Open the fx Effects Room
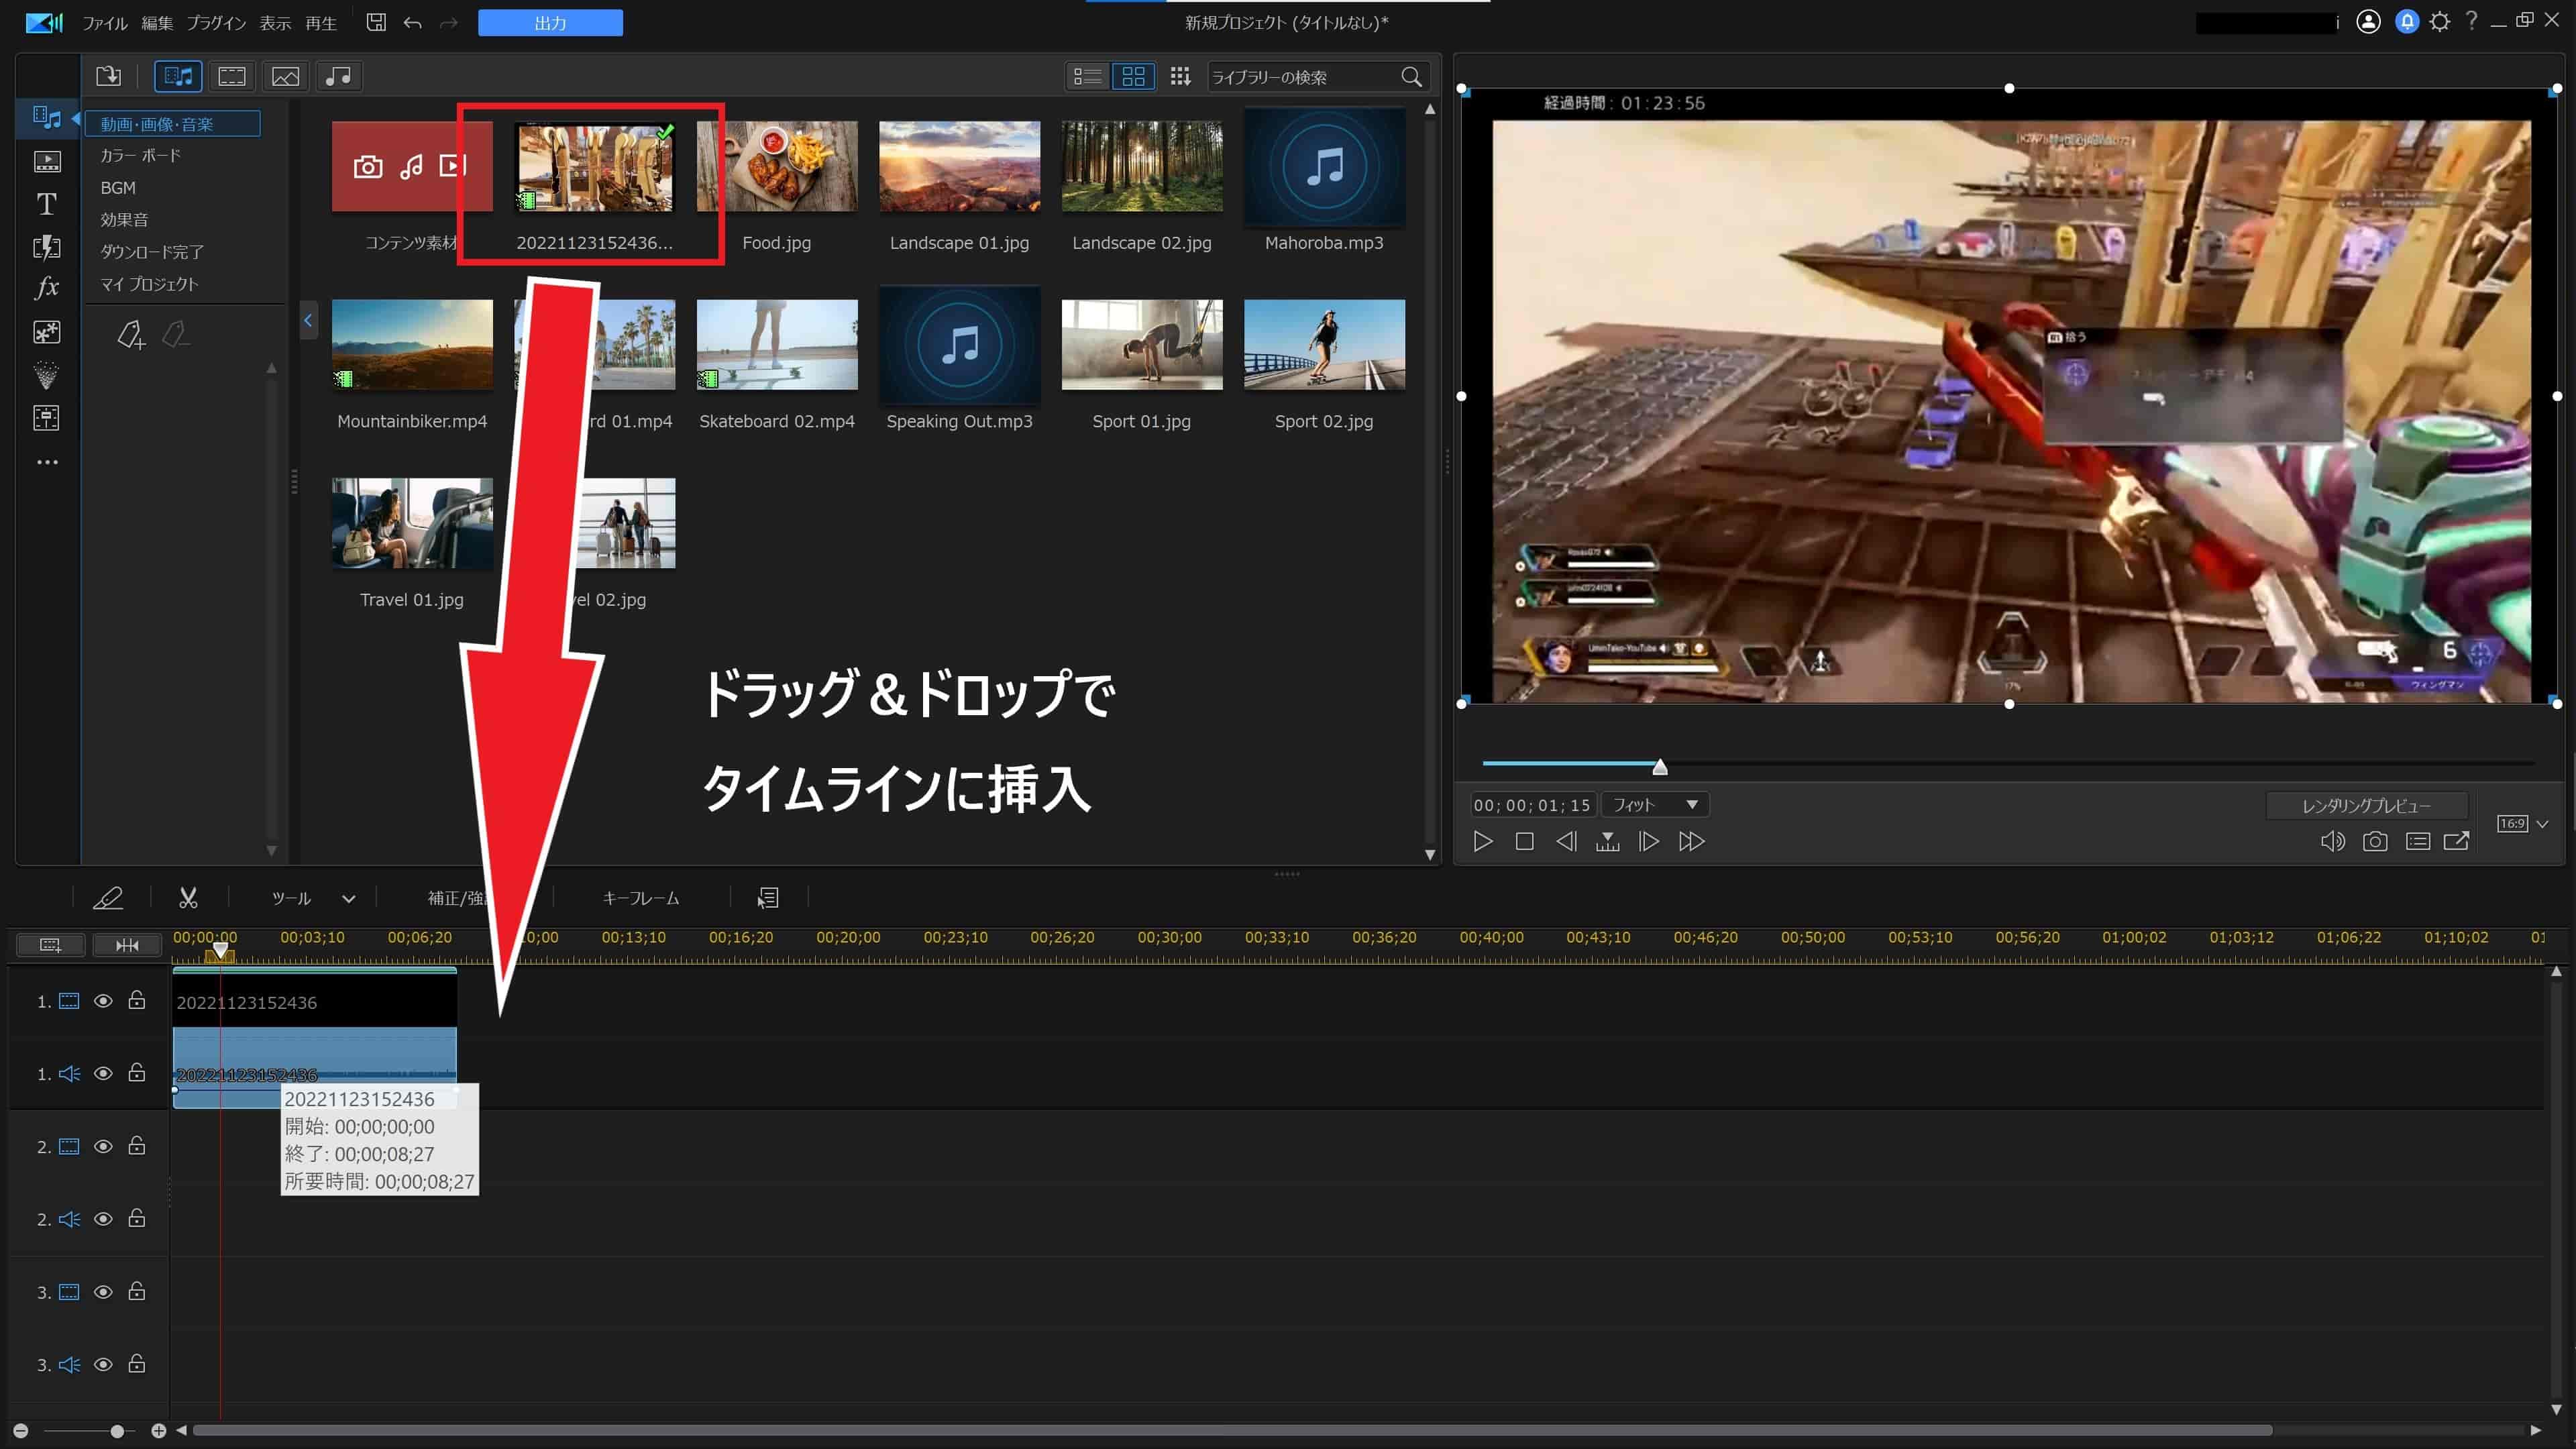The image size is (2576, 1449). [46, 288]
